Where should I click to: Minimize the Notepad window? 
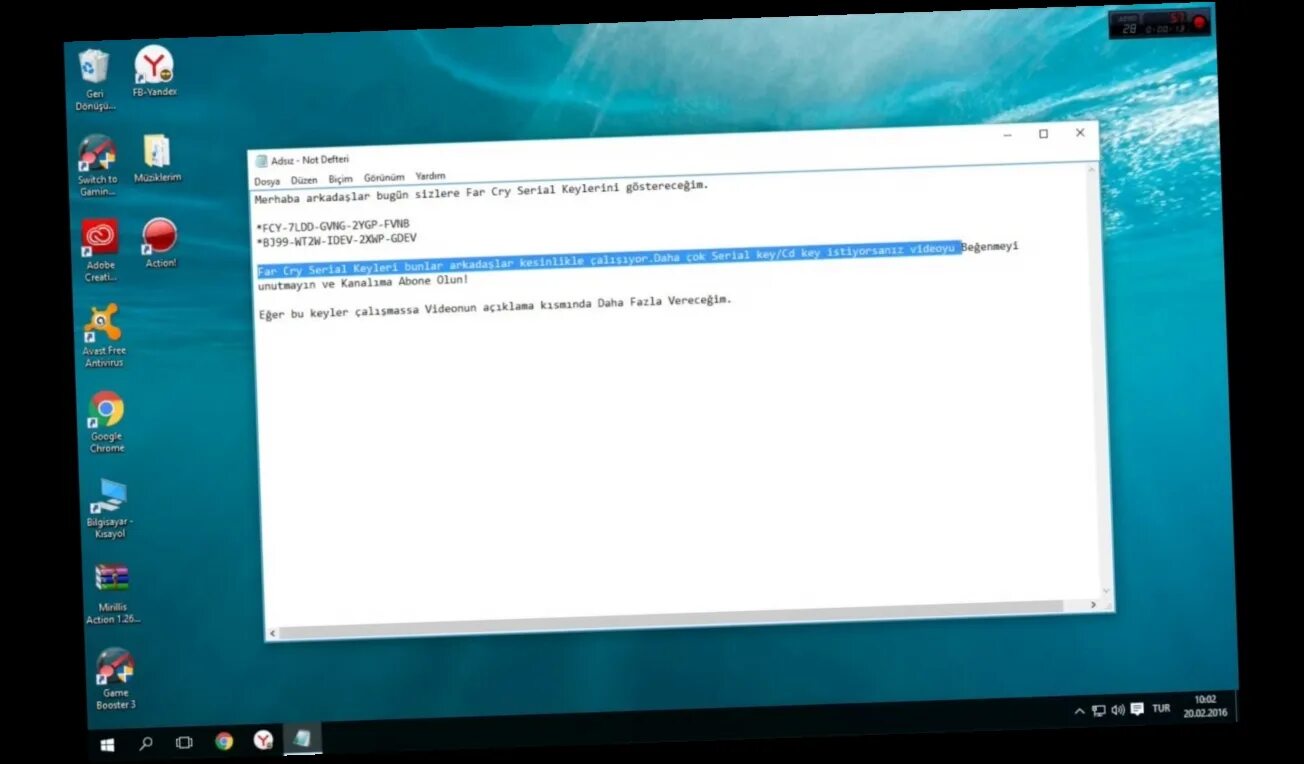click(1008, 135)
